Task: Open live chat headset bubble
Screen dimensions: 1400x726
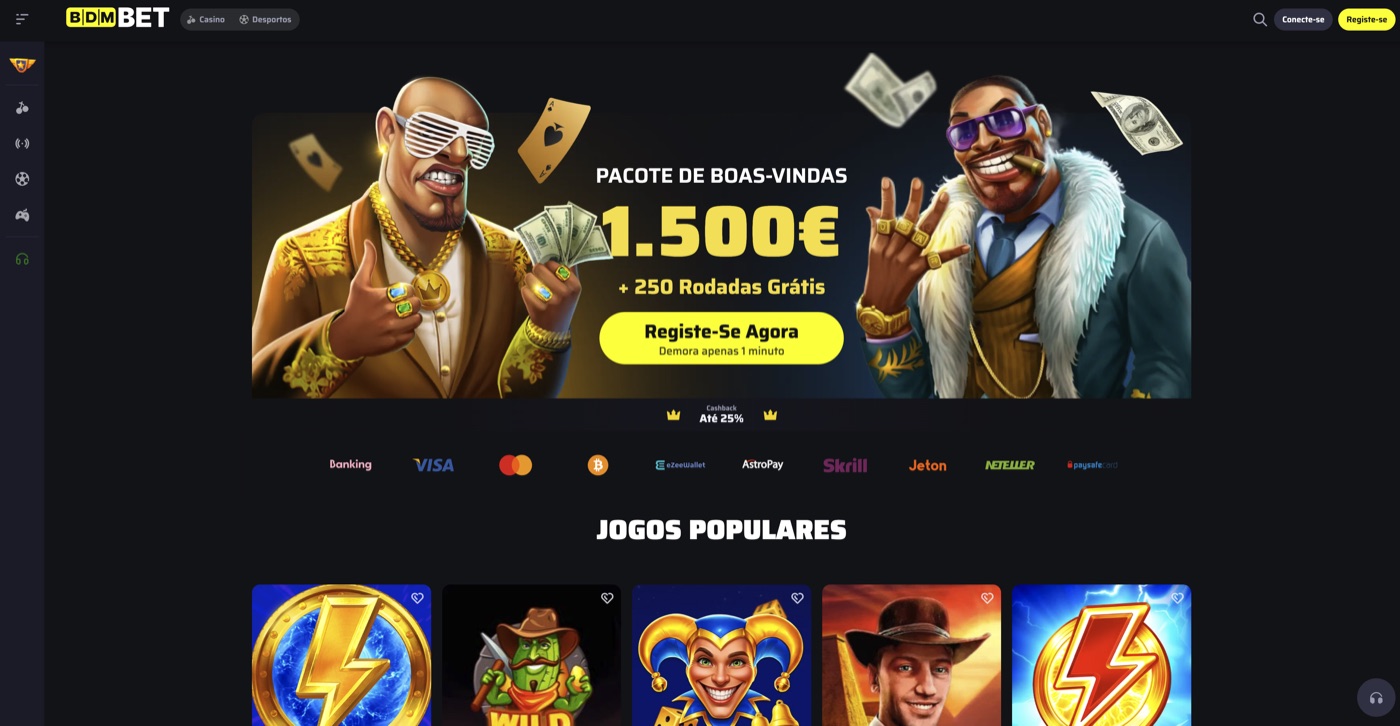Action: (x=1376, y=698)
